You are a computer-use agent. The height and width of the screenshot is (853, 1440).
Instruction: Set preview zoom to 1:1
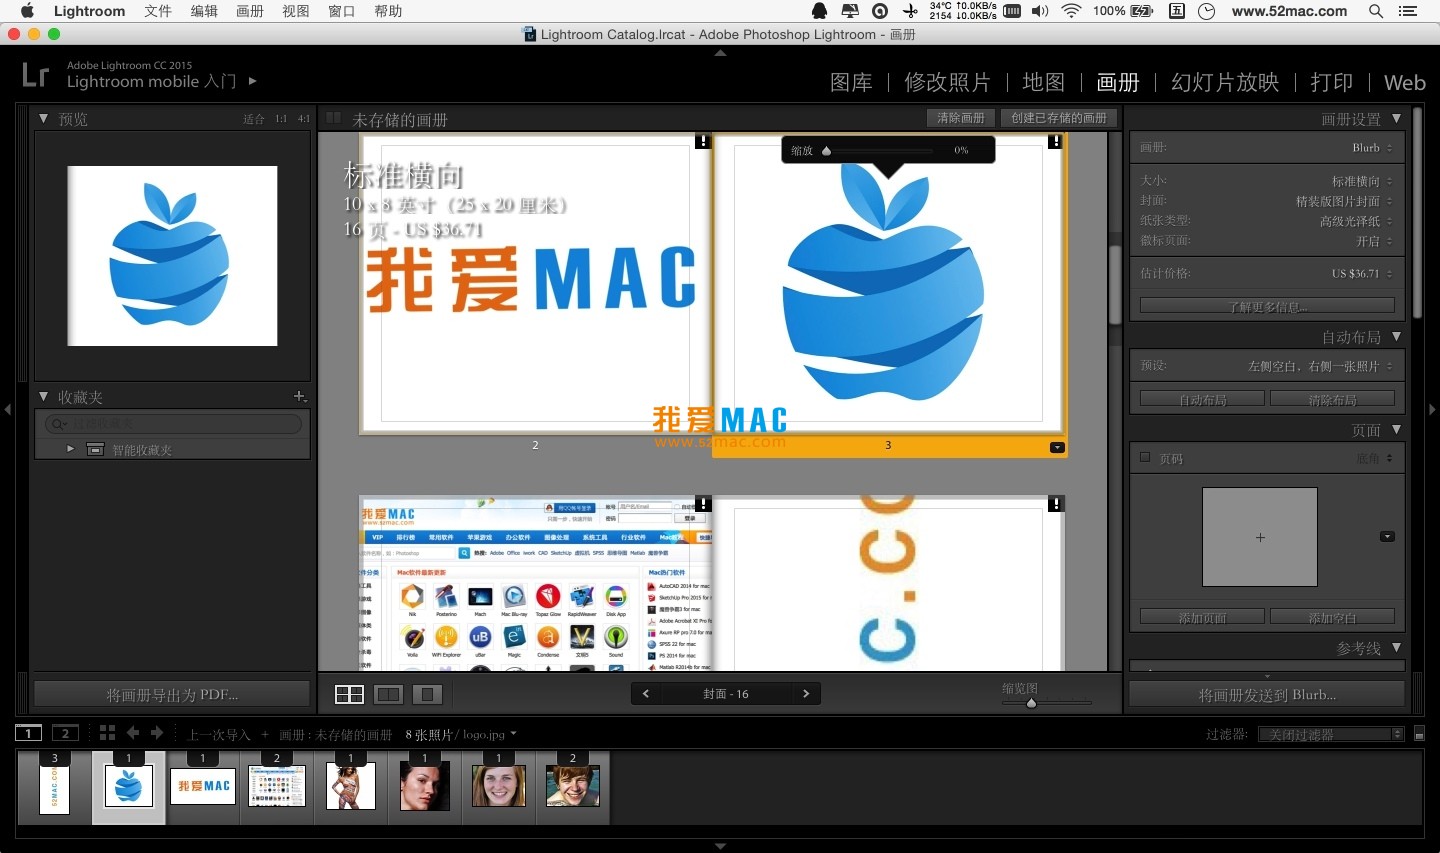click(281, 119)
